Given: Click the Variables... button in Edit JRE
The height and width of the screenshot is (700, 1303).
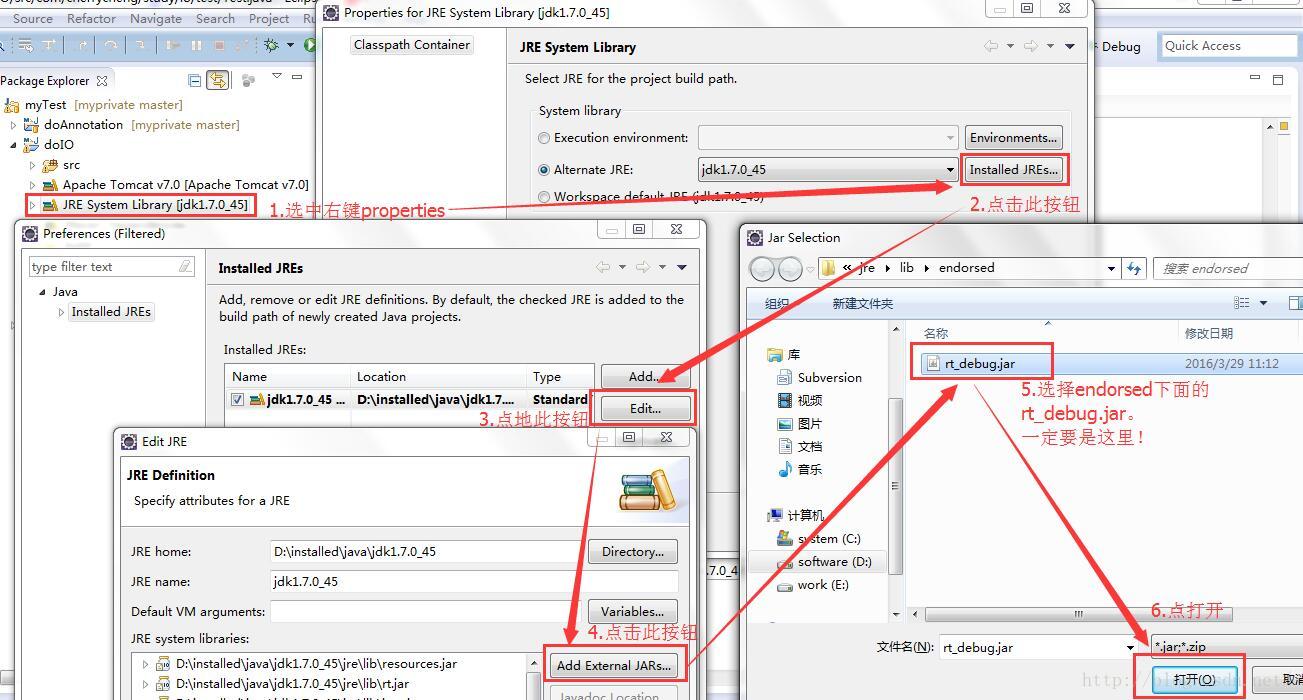Looking at the screenshot, I should coord(633,612).
